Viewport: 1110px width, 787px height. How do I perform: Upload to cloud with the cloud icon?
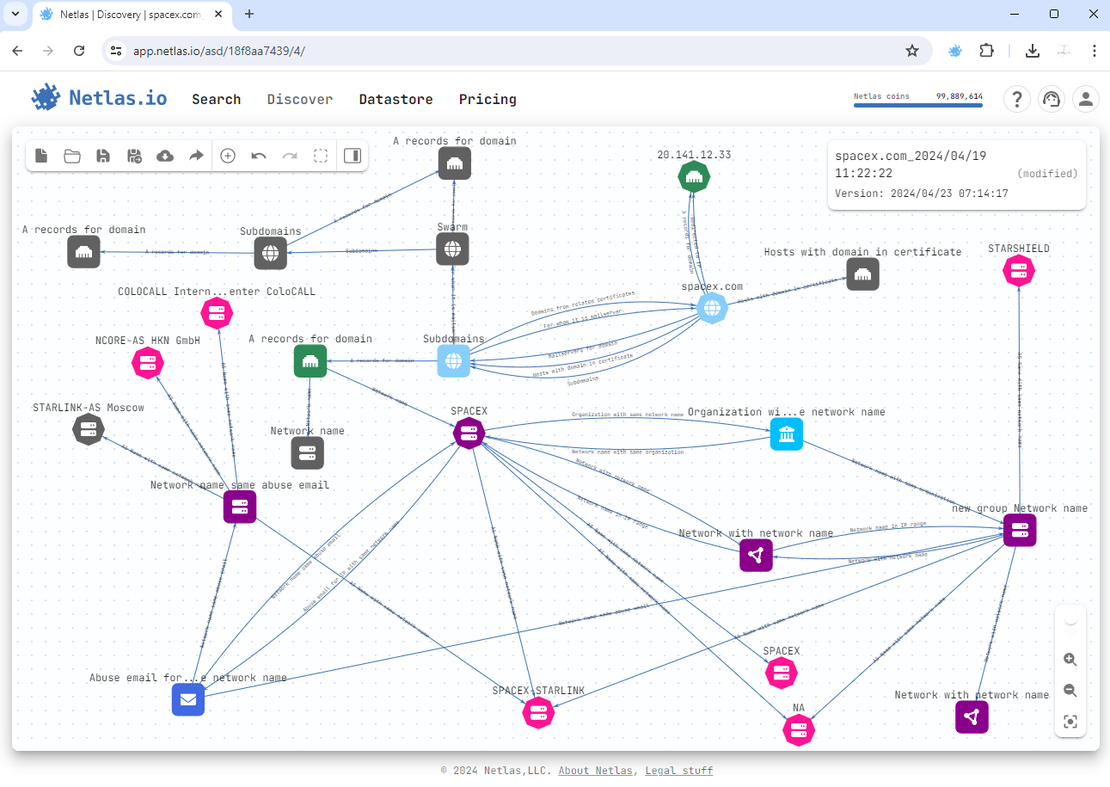point(165,156)
